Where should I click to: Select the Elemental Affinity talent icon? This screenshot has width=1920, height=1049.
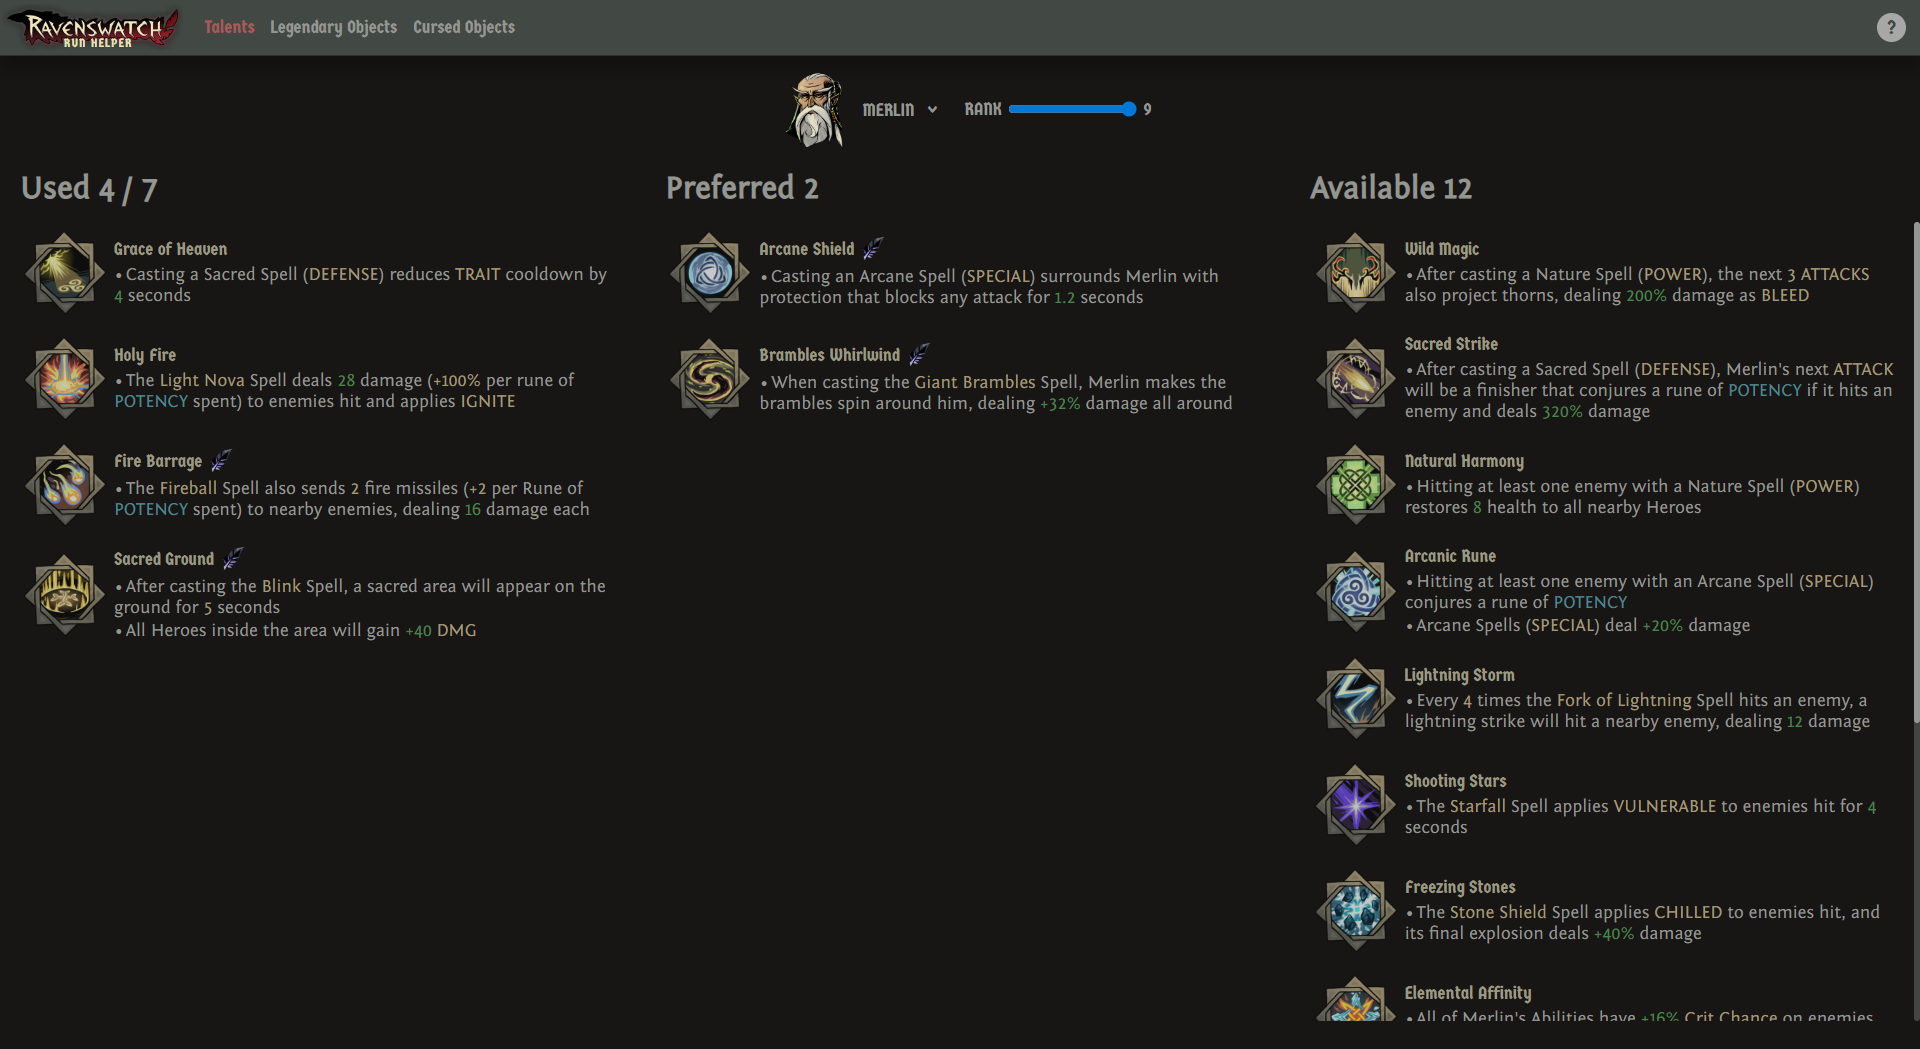point(1356,999)
